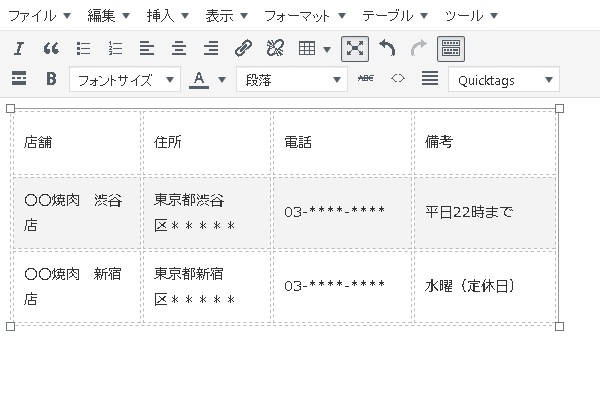This screenshot has width=600, height=402.
Task: Open the Quicktags dropdown
Action: [x=503, y=80]
